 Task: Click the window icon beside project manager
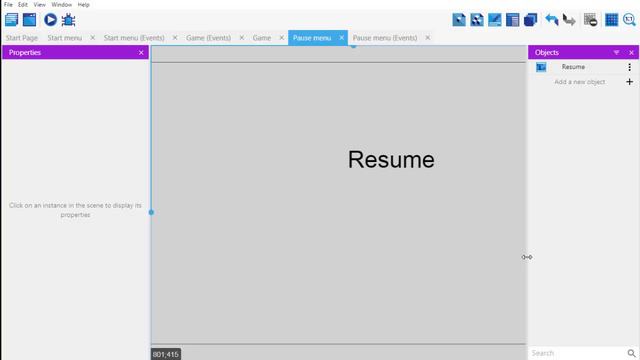[29, 20]
